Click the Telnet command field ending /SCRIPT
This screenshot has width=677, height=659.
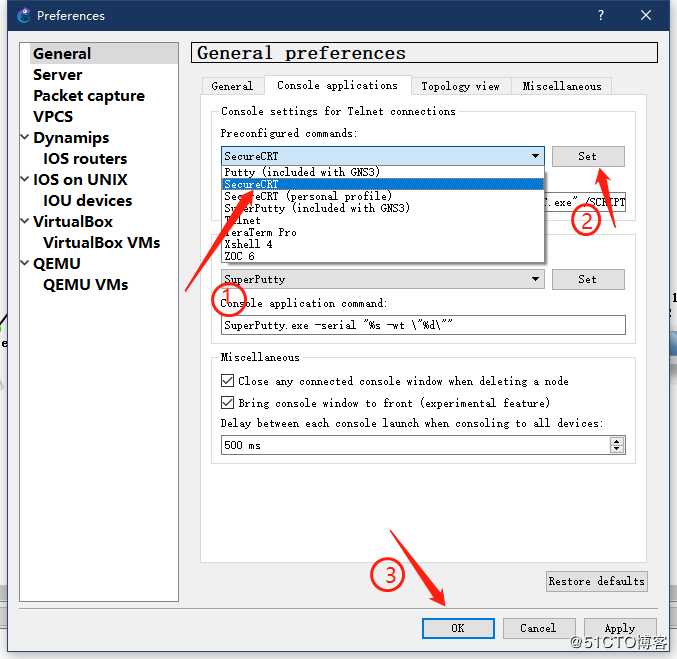585,202
